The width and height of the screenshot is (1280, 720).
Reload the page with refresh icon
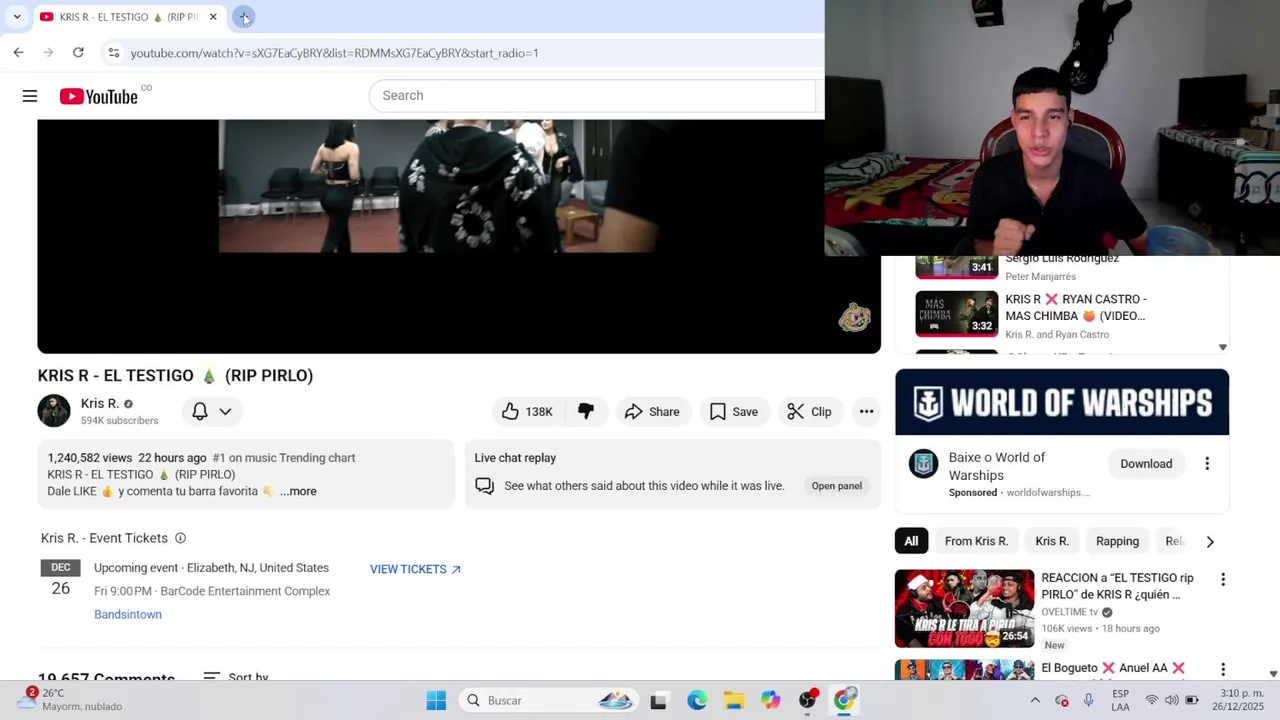click(78, 52)
